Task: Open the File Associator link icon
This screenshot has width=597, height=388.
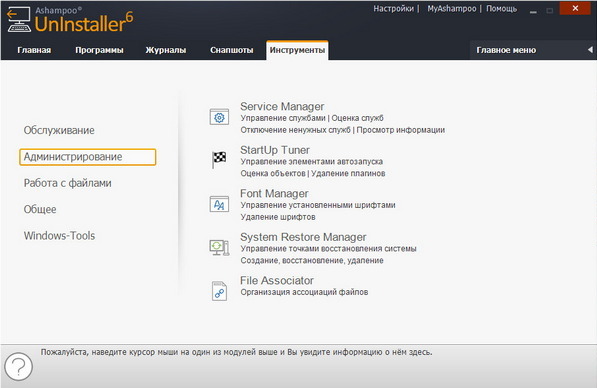Action: [x=219, y=291]
